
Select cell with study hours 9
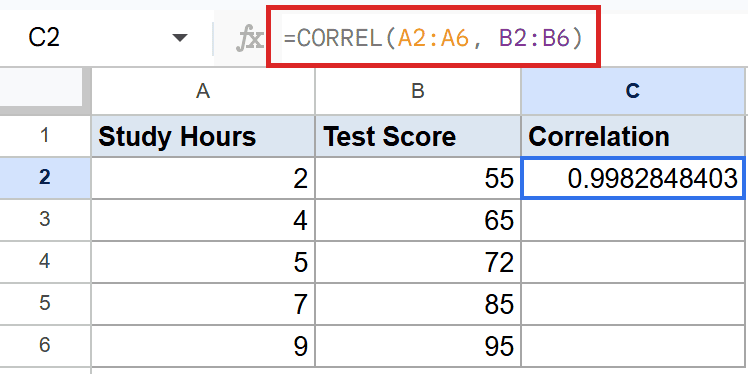(203, 346)
